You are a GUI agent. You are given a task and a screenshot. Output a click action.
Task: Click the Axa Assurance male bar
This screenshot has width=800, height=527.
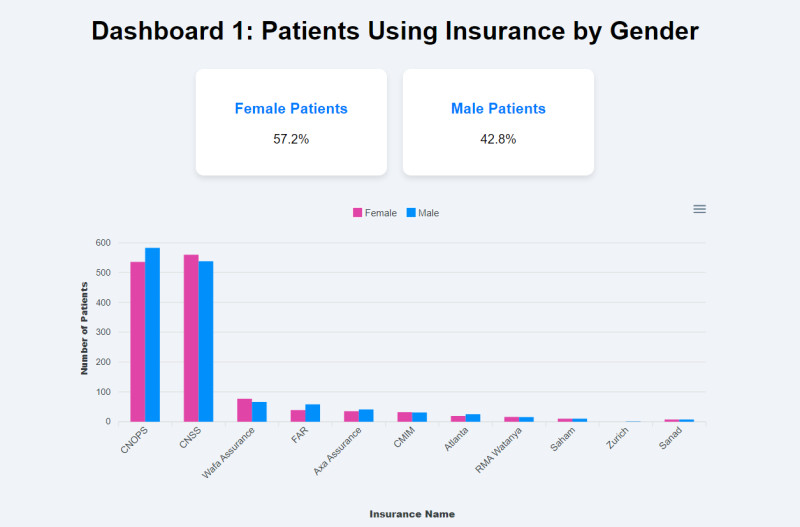coord(366,415)
